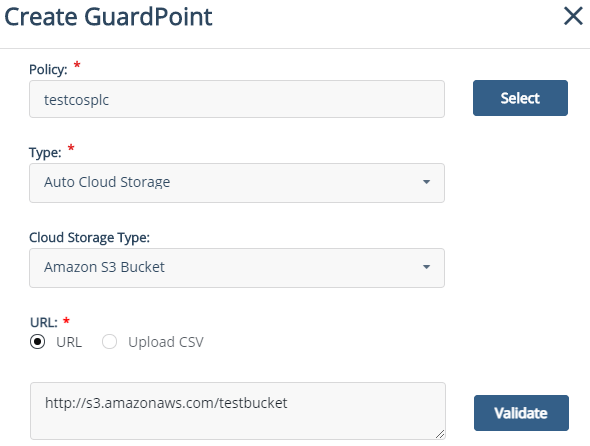Click the Cloud Storage Type label
This screenshot has width=590, height=446.
click(x=89, y=238)
